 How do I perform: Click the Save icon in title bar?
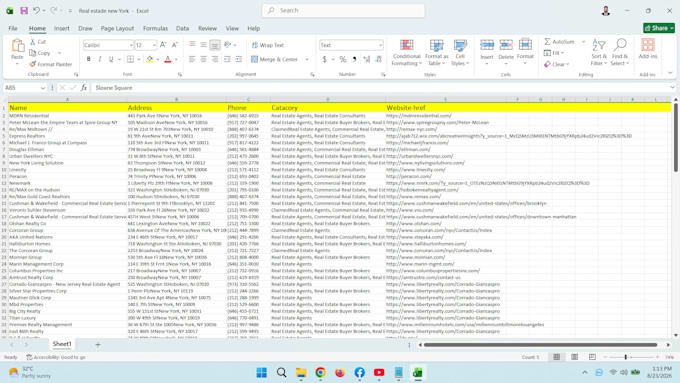click(x=24, y=10)
